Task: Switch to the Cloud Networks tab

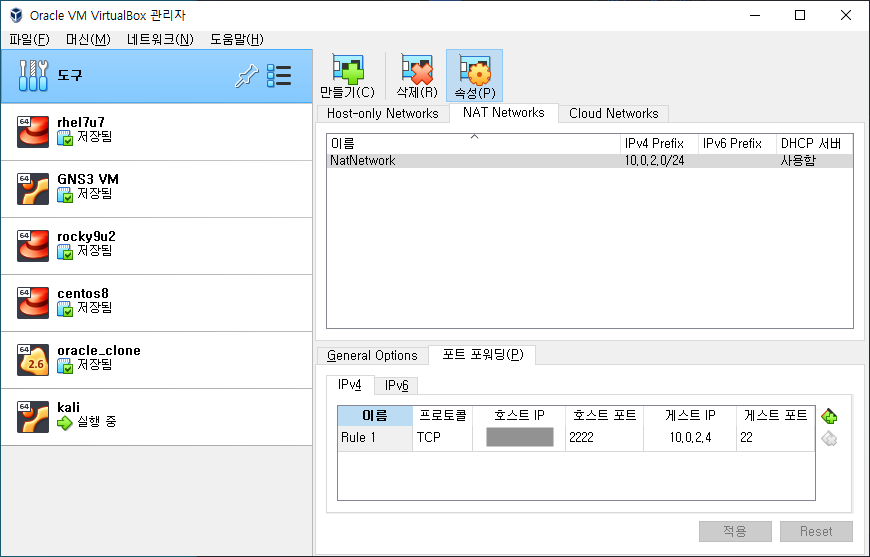Action: [614, 113]
